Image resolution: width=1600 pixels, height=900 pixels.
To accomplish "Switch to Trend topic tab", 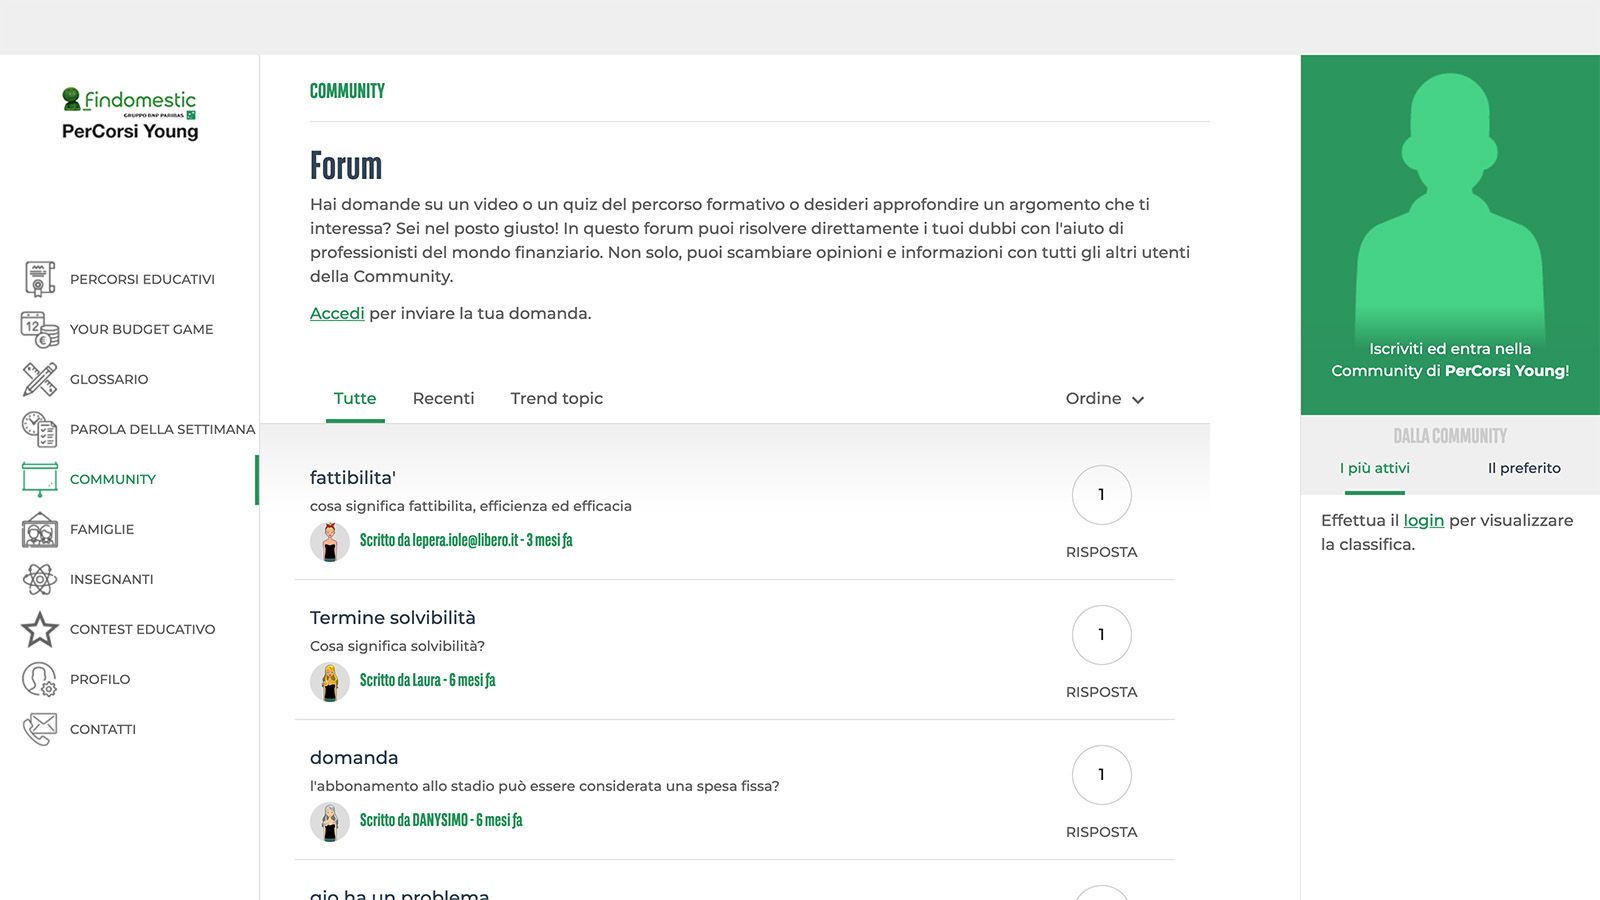I will (x=556, y=398).
